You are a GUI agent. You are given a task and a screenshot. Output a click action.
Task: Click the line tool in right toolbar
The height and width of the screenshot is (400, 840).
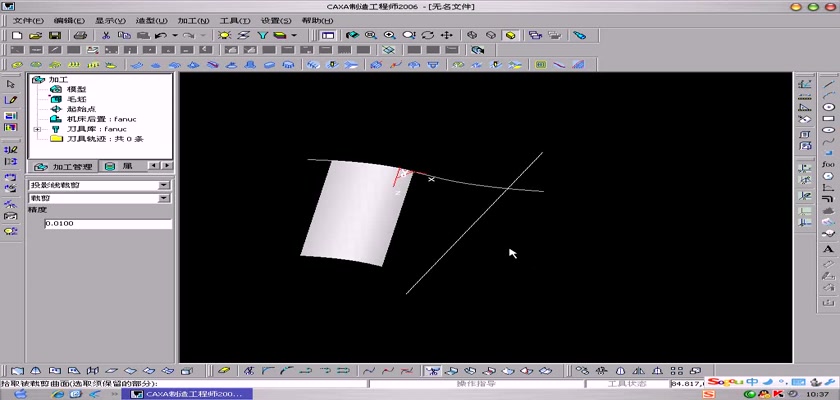pos(828,84)
